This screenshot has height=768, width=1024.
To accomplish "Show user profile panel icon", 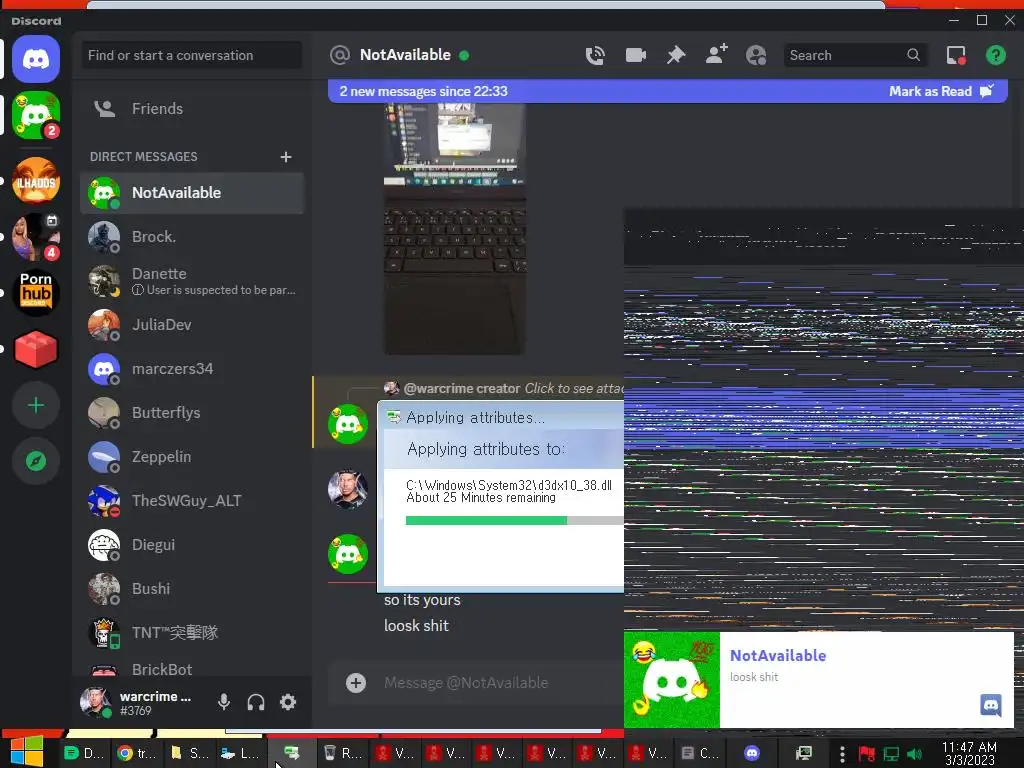I will (x=756, y=56).
